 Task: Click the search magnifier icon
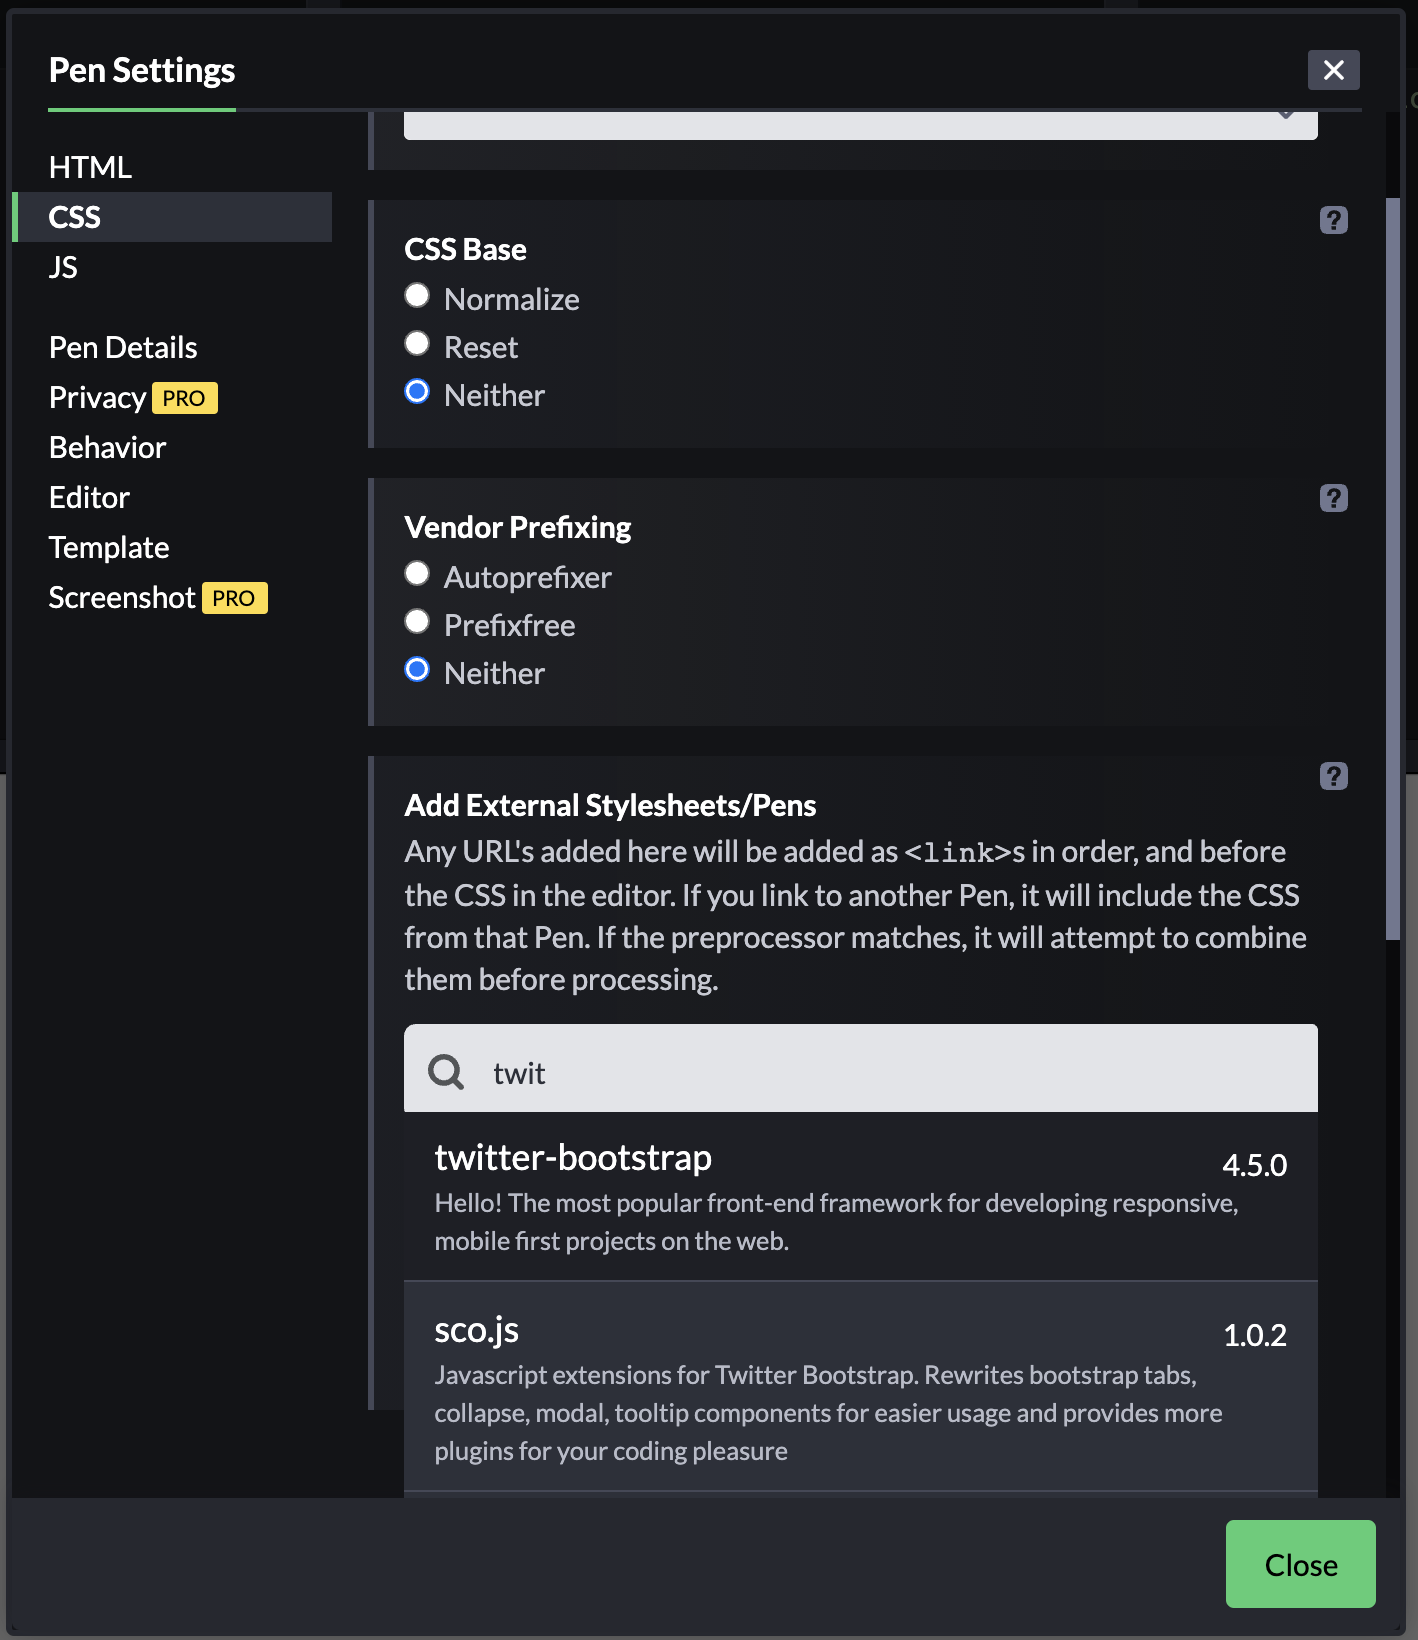pos(446,1072)
